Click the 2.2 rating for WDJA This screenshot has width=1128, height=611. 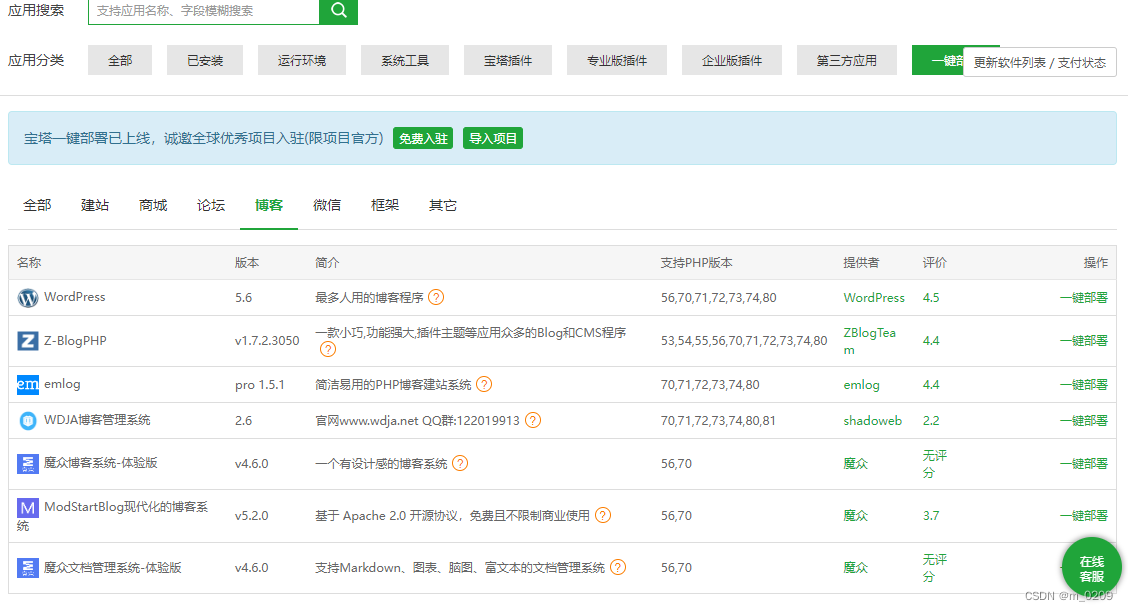tap(931, 420)
